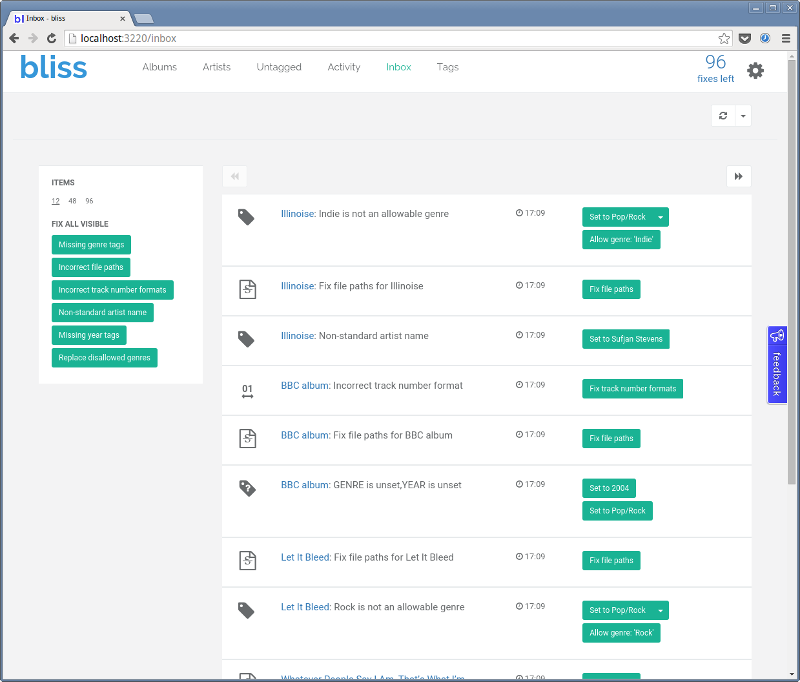Open dropdown arrow on Let It Bleed Set to Pop/Rock
Screen dimensions: 800x682
click(661, 610)
